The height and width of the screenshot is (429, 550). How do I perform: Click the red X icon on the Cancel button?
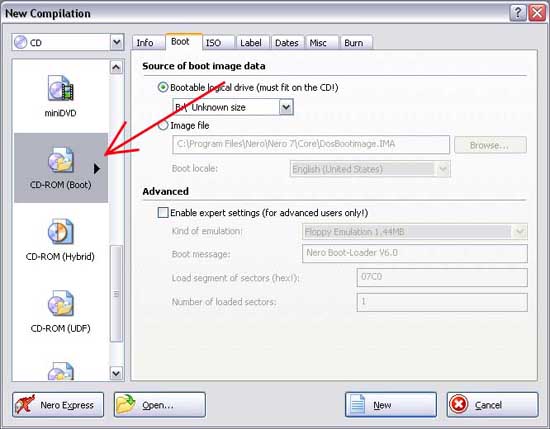click(x=459, y=404)
